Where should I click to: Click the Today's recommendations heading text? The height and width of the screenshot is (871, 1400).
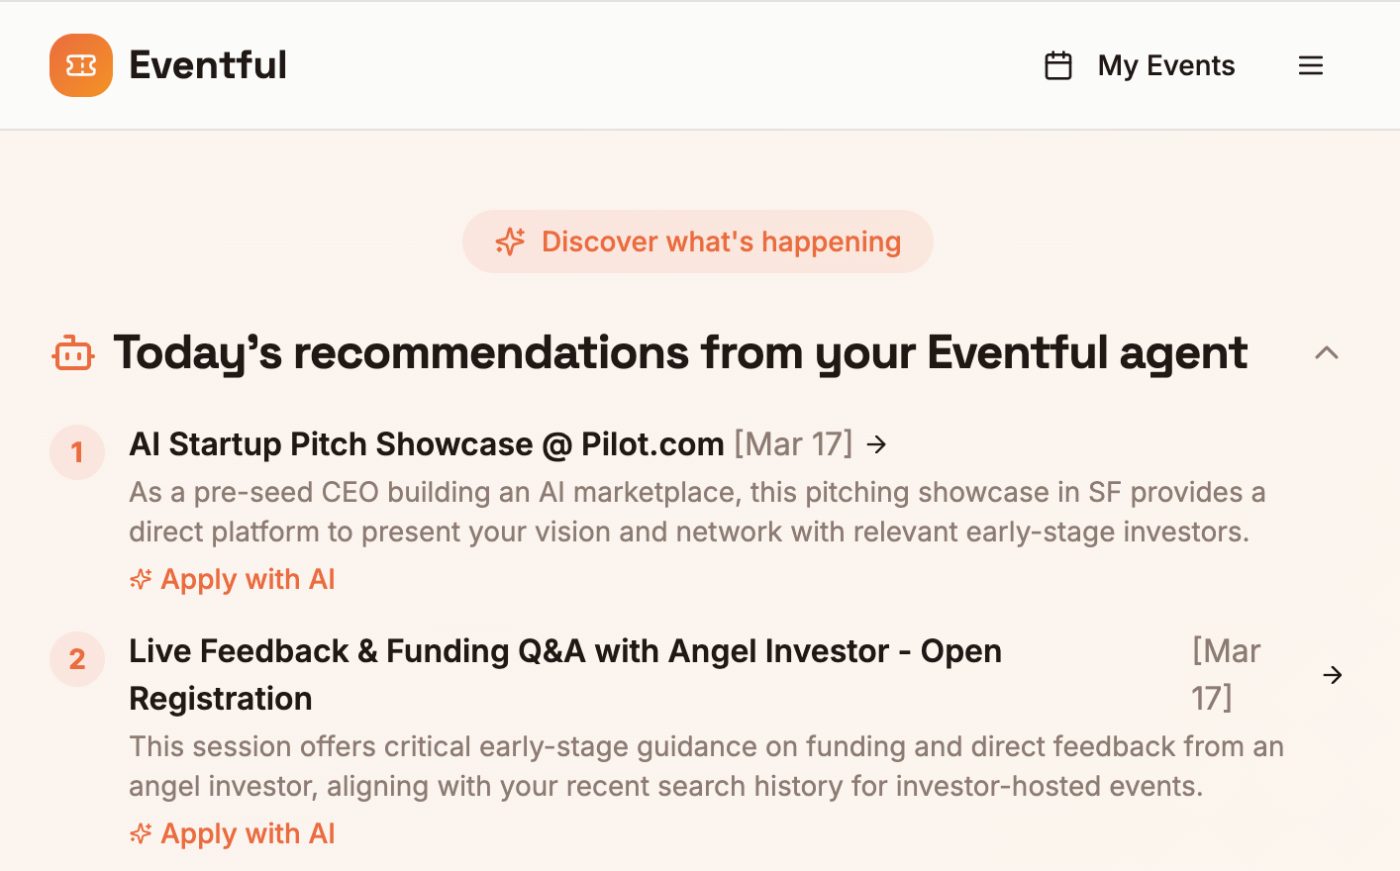pyautogui.click(x=680, y=353)
